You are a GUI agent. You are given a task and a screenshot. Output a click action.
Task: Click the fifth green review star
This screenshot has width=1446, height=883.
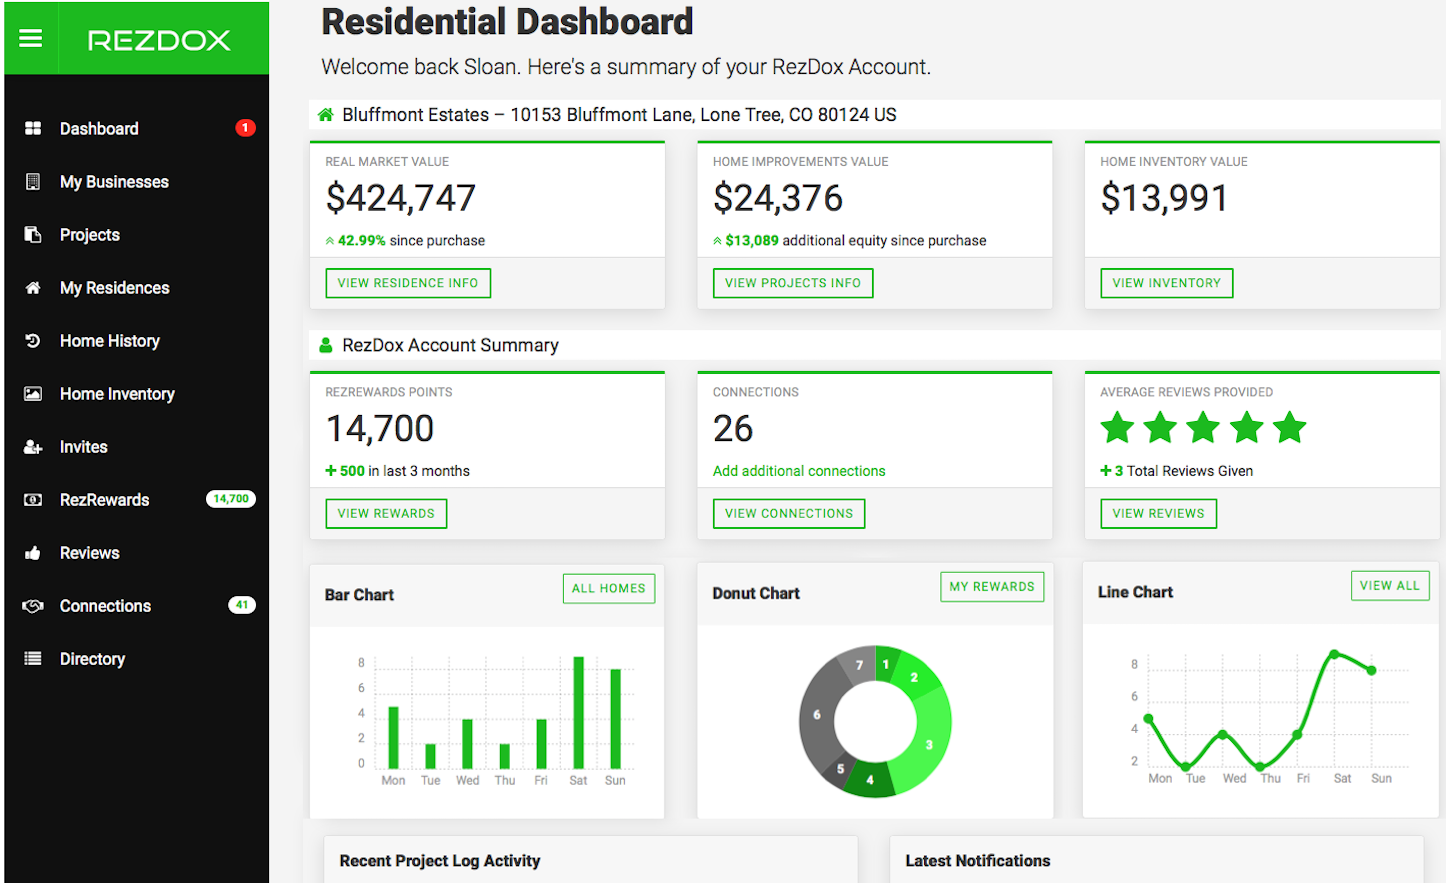pos(1290,428)
